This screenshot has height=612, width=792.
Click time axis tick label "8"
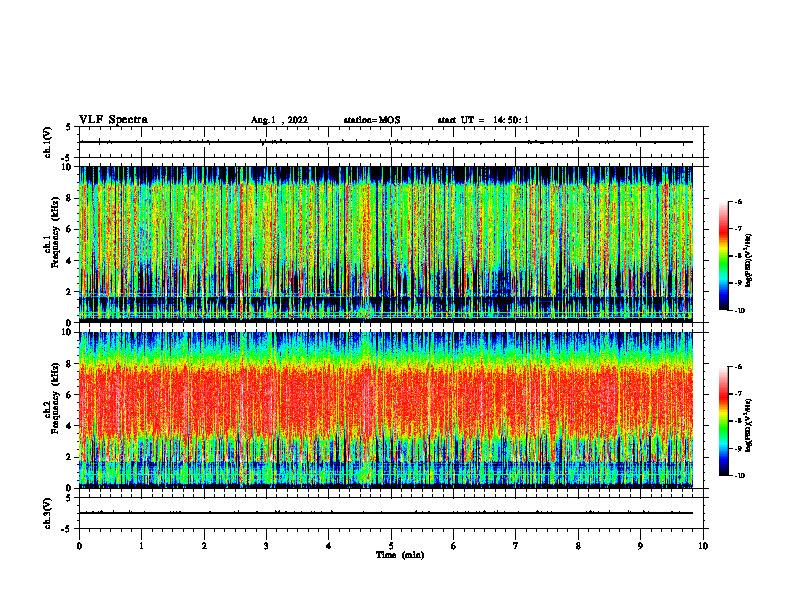pos(578,546)
